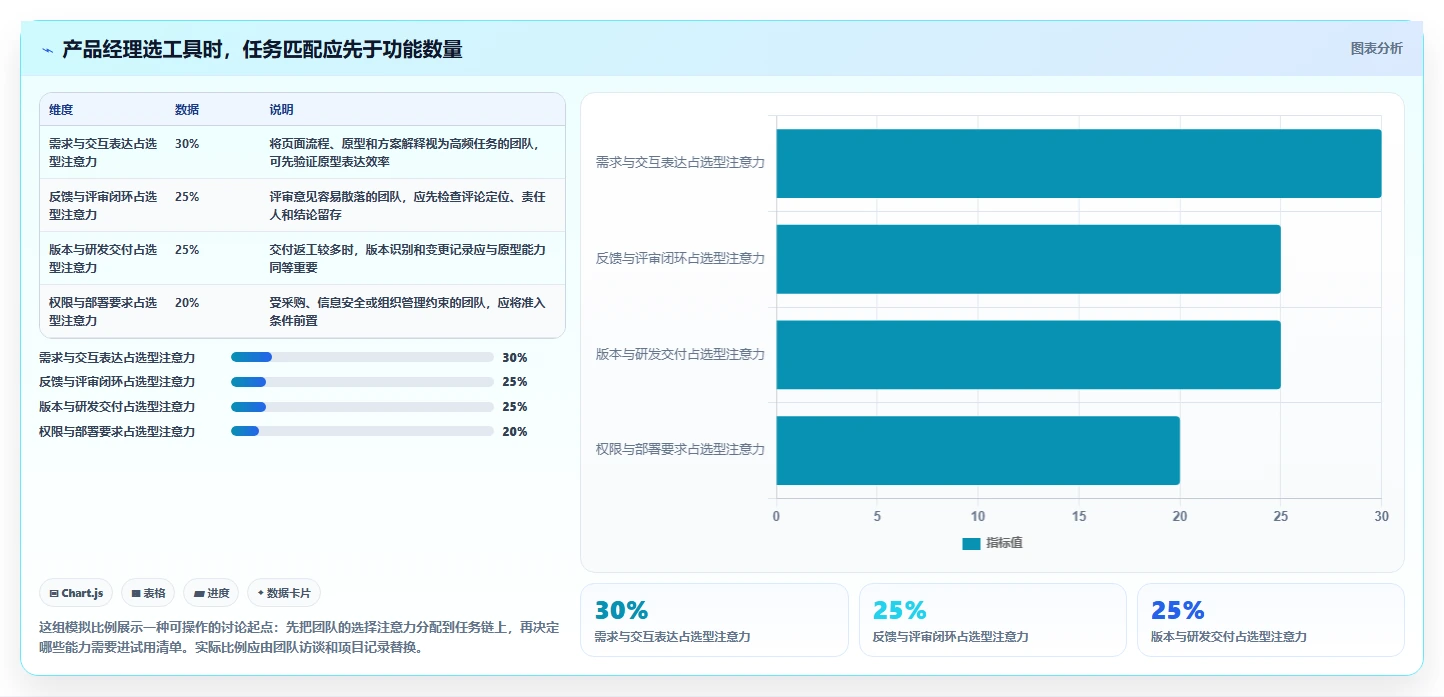Click the x-axis tick 30
Viewport: 1444px width, 697px height.
coord(1381,516)
